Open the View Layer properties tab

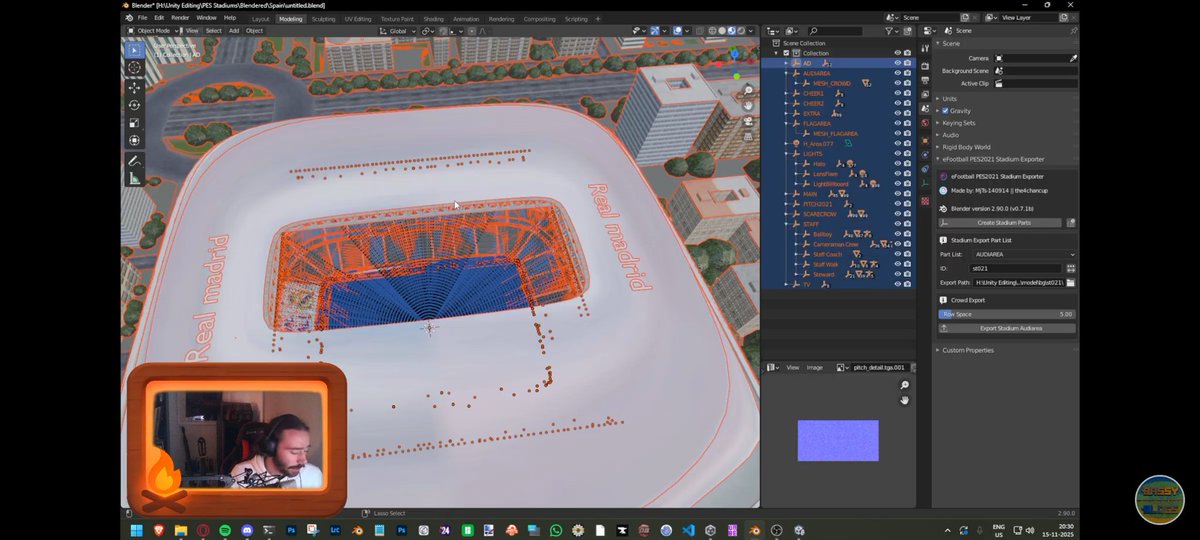(925, 93)
